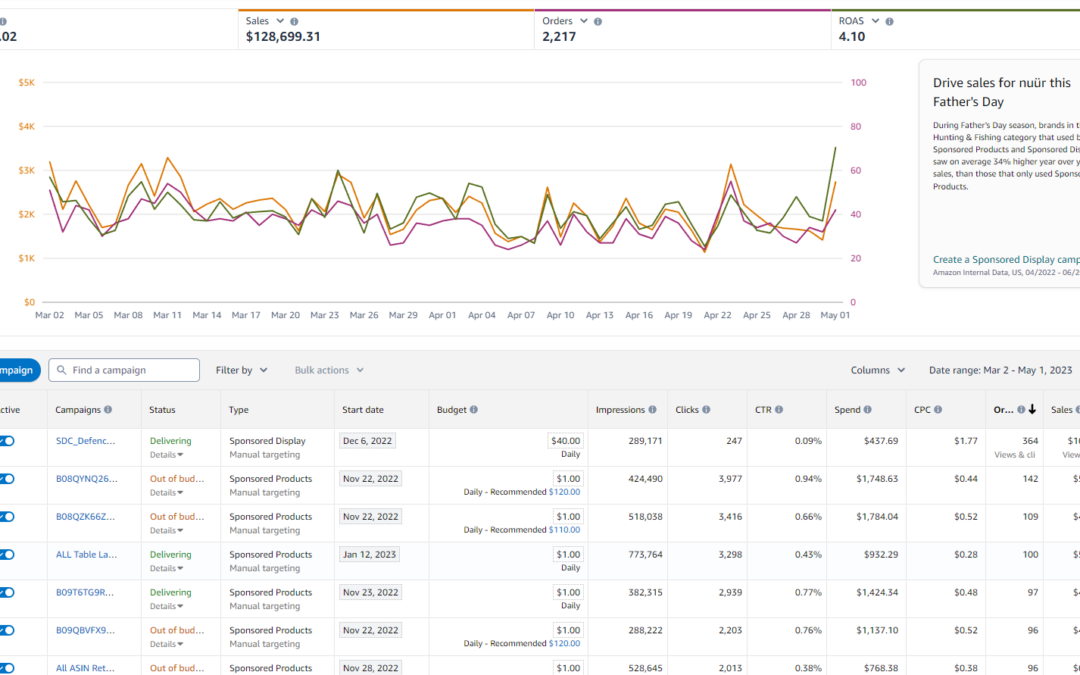Open the Columns dropdown
The height and width of the screenshot is (675, 1080).
(878, 370)
